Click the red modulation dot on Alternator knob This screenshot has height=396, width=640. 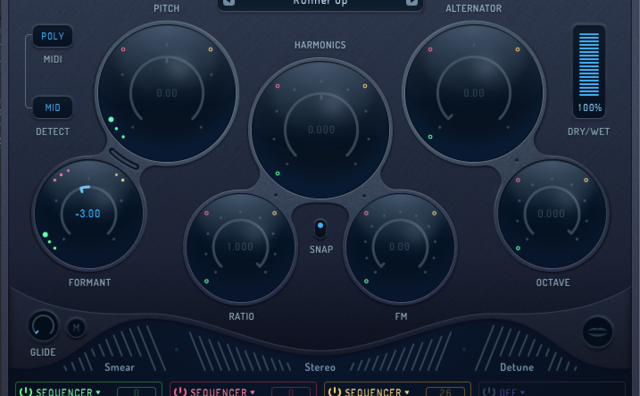430,49
